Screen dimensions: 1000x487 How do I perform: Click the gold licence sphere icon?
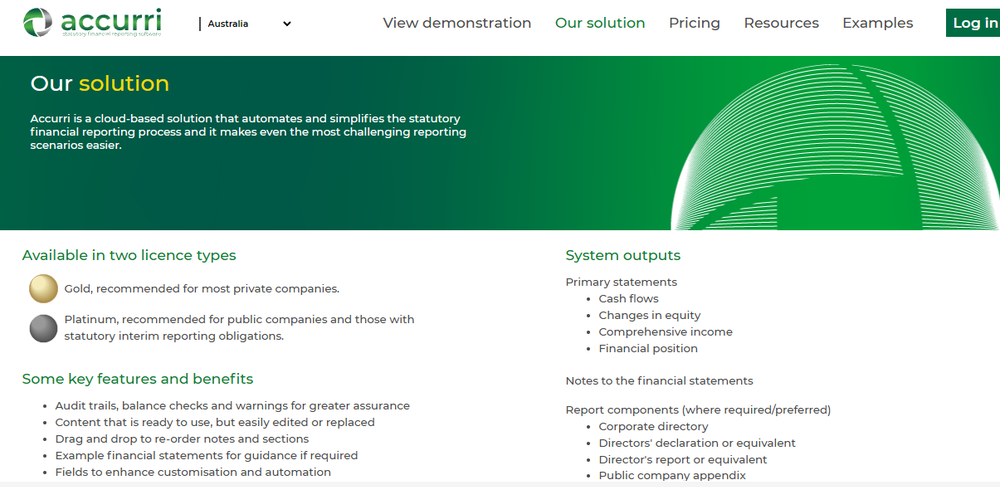44,289
